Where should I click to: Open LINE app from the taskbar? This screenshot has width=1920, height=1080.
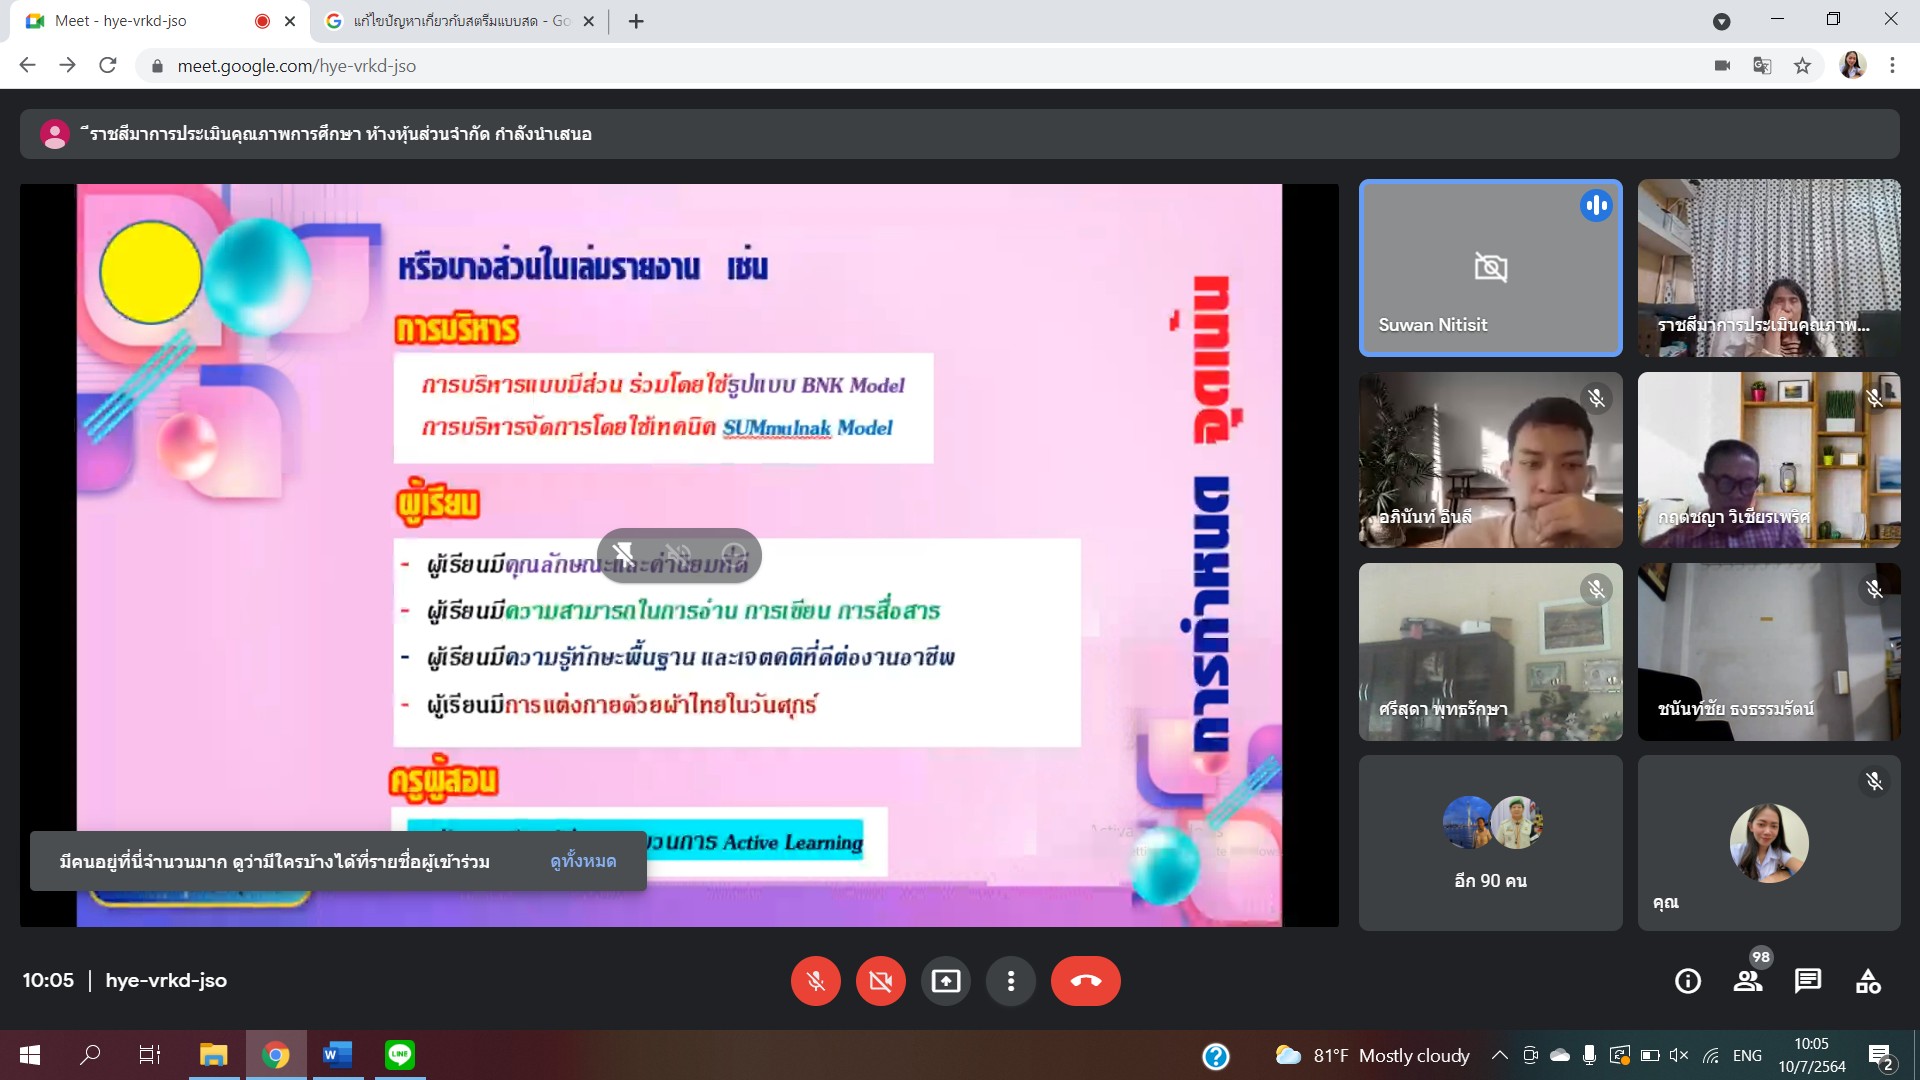coord(400,1055)
